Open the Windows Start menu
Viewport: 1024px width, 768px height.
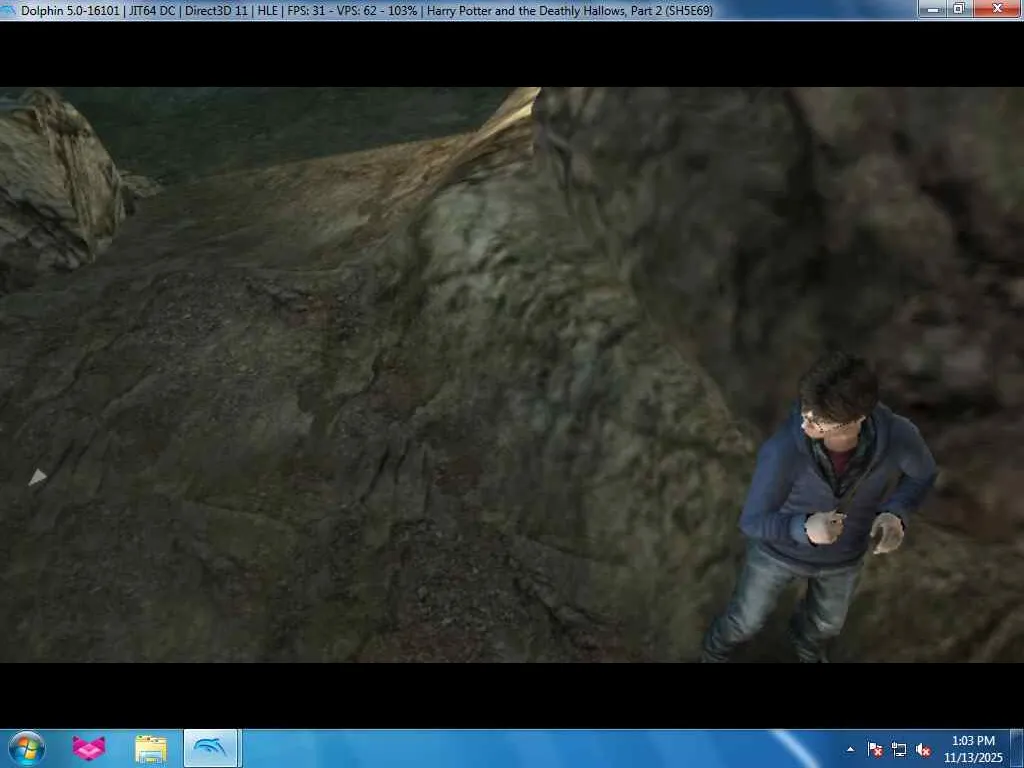click(27, 748)
